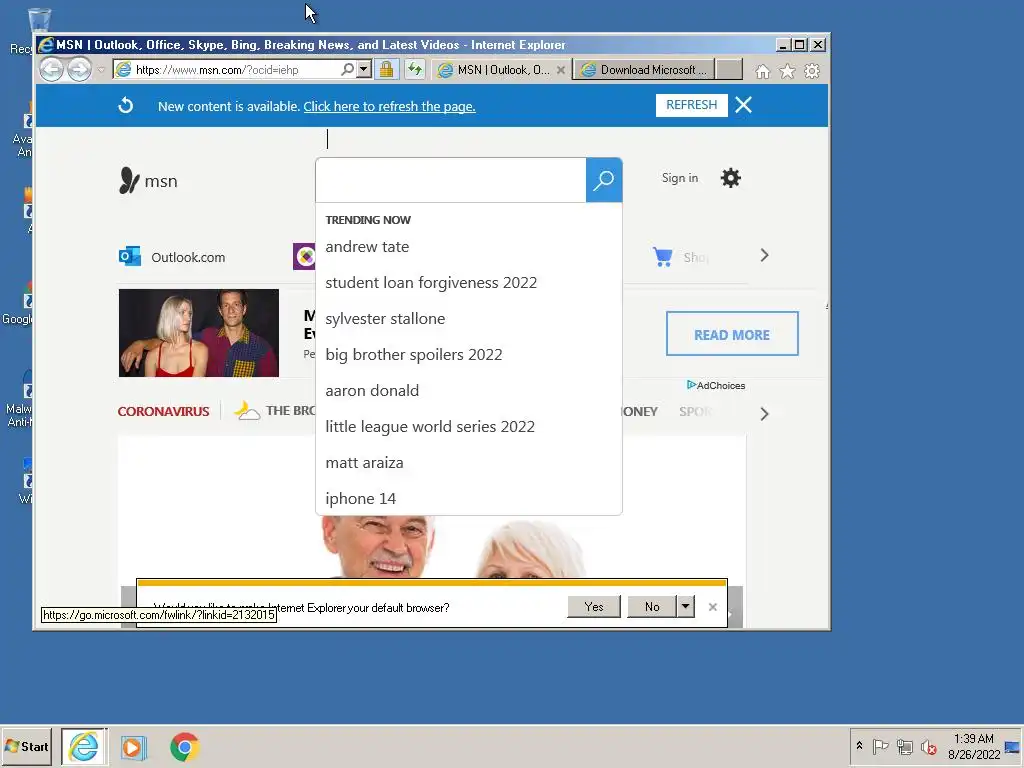Open MSN settings gear icon
The image size is (1024, 768).
coord(731,178)
